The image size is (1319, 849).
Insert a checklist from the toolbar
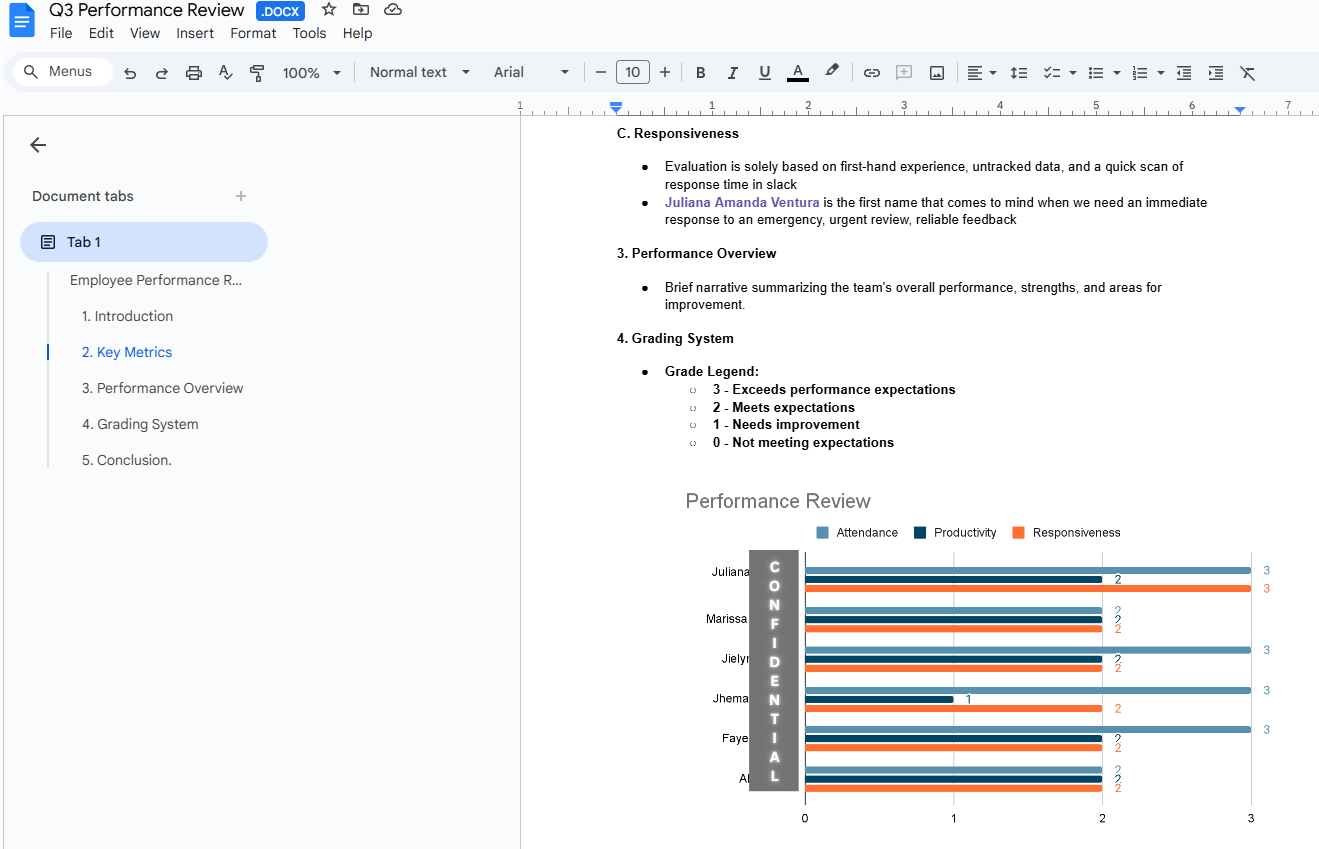[x=1051, y=73]
